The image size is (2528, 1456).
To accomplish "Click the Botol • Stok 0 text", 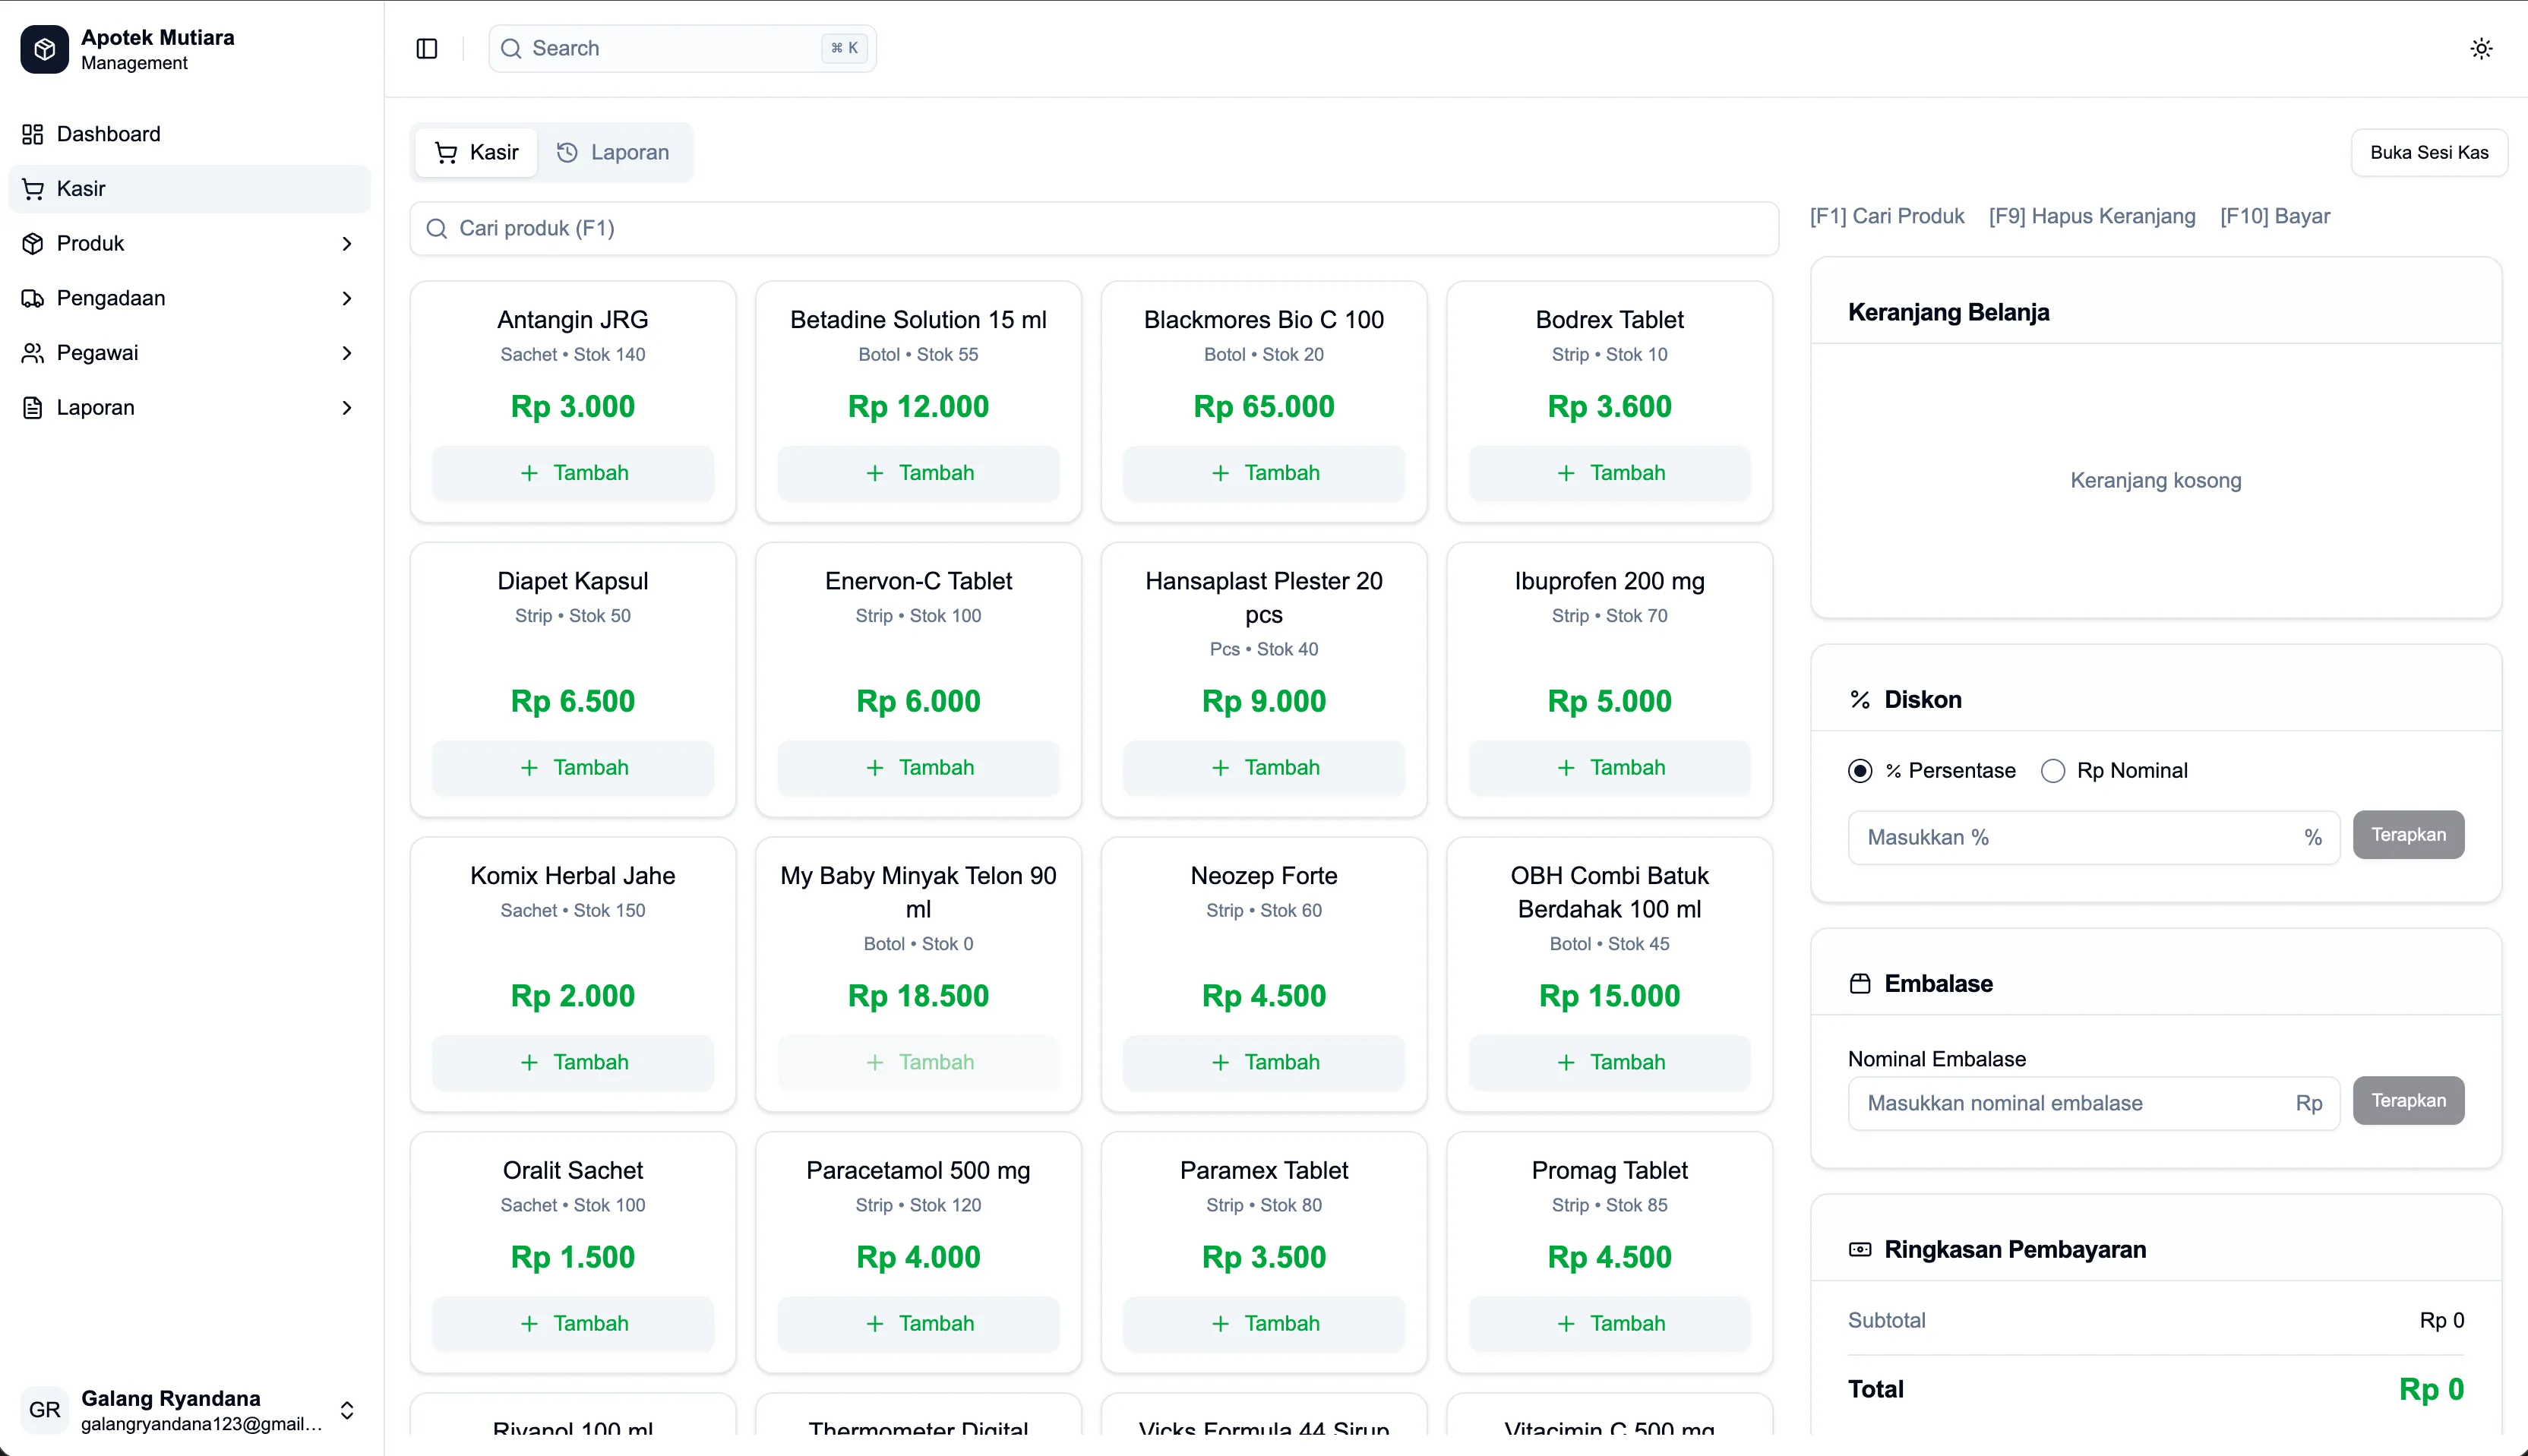I will tap(918, 944).
